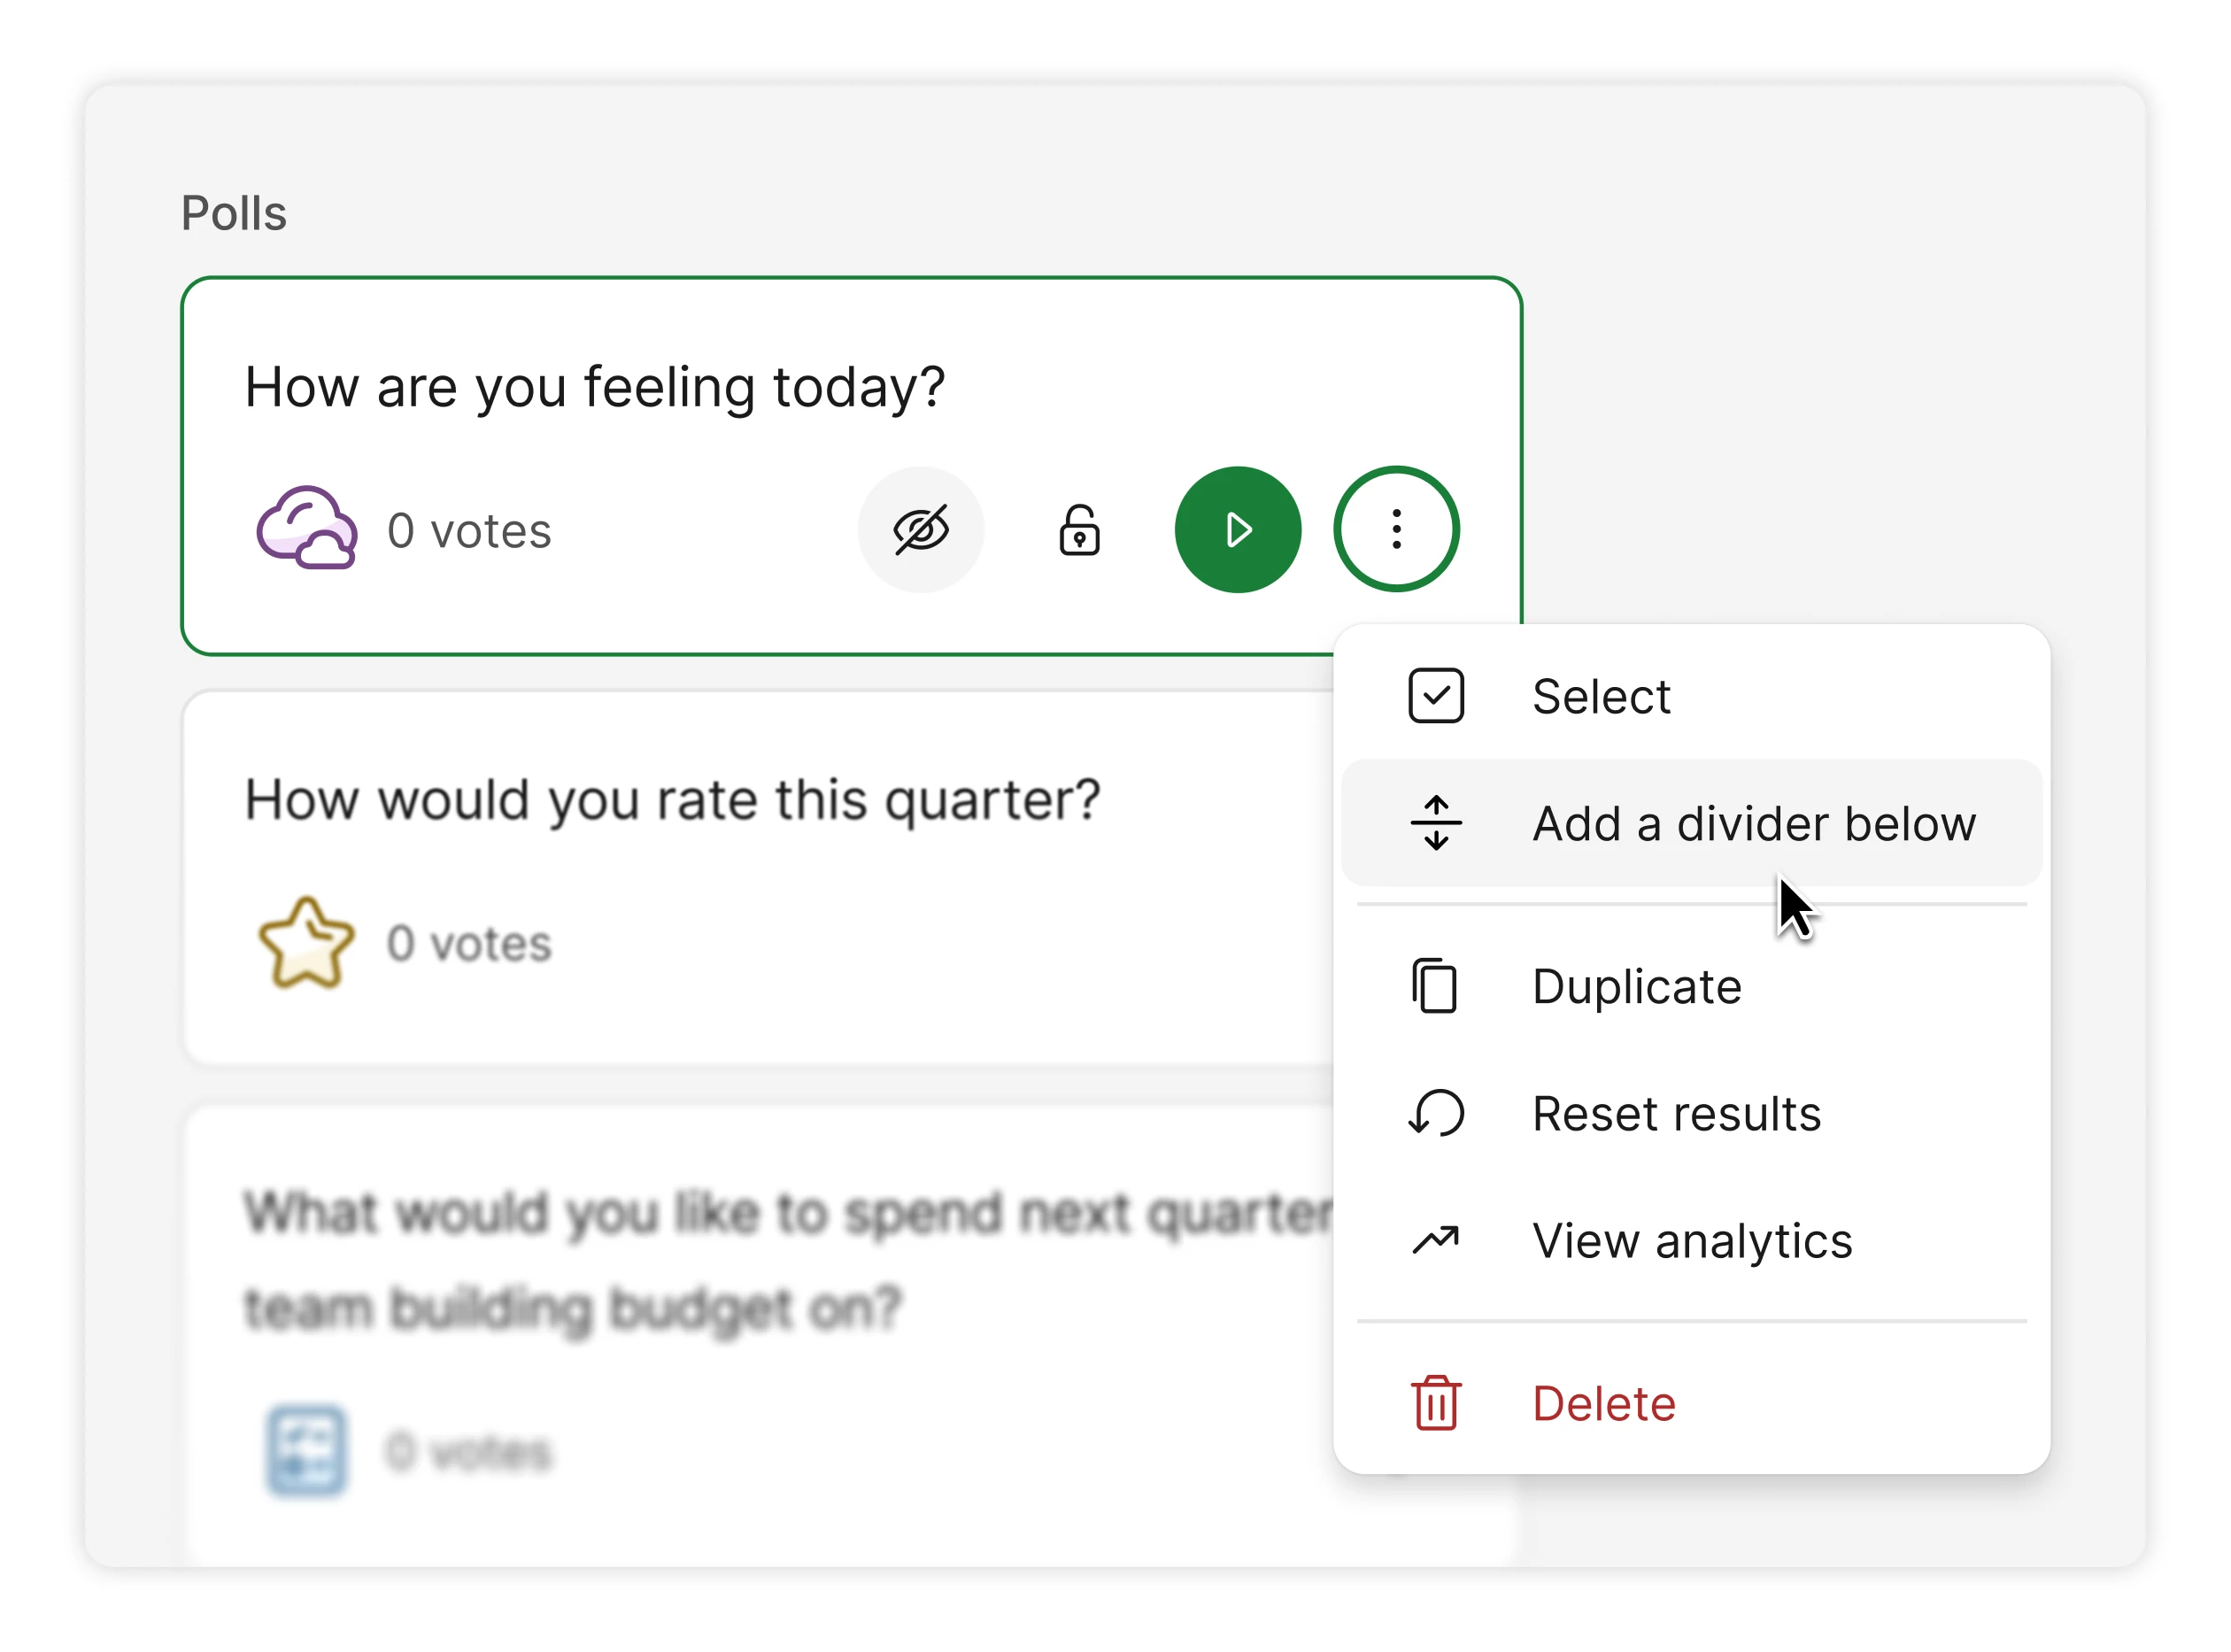2231x1652 pixels.
Task: Choose Select from the context menu
Action: tap(1601, 696)
